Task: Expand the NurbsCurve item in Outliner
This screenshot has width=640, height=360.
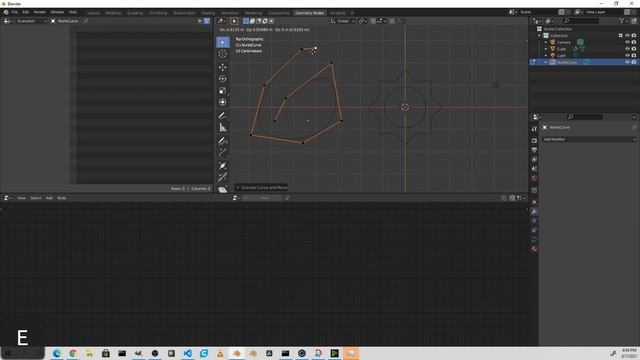Action: (546, 62)
